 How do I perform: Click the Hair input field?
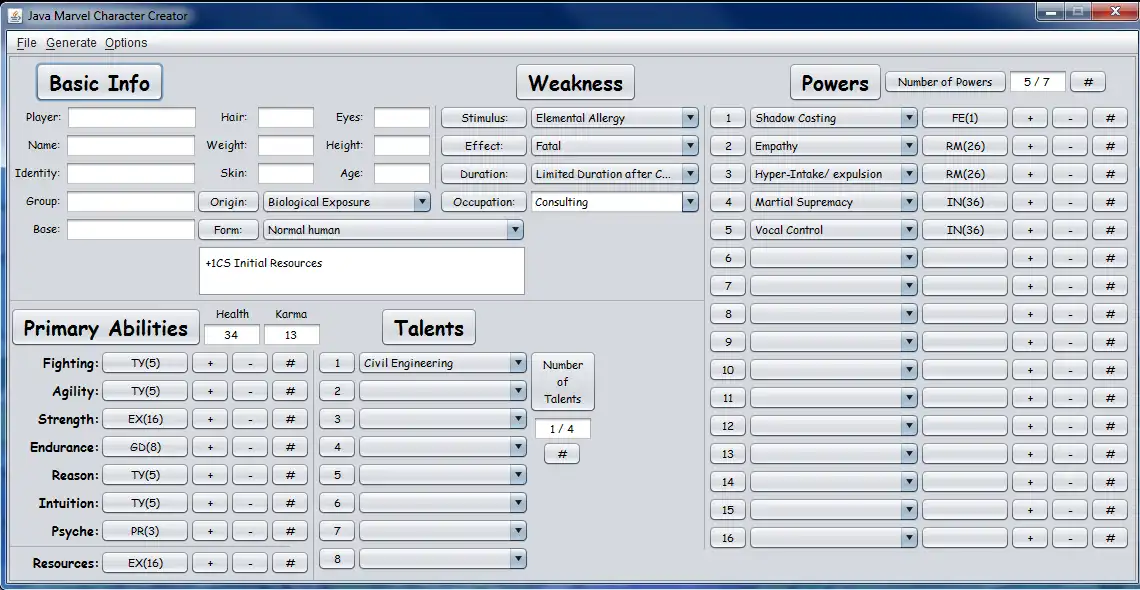(286, 117)
